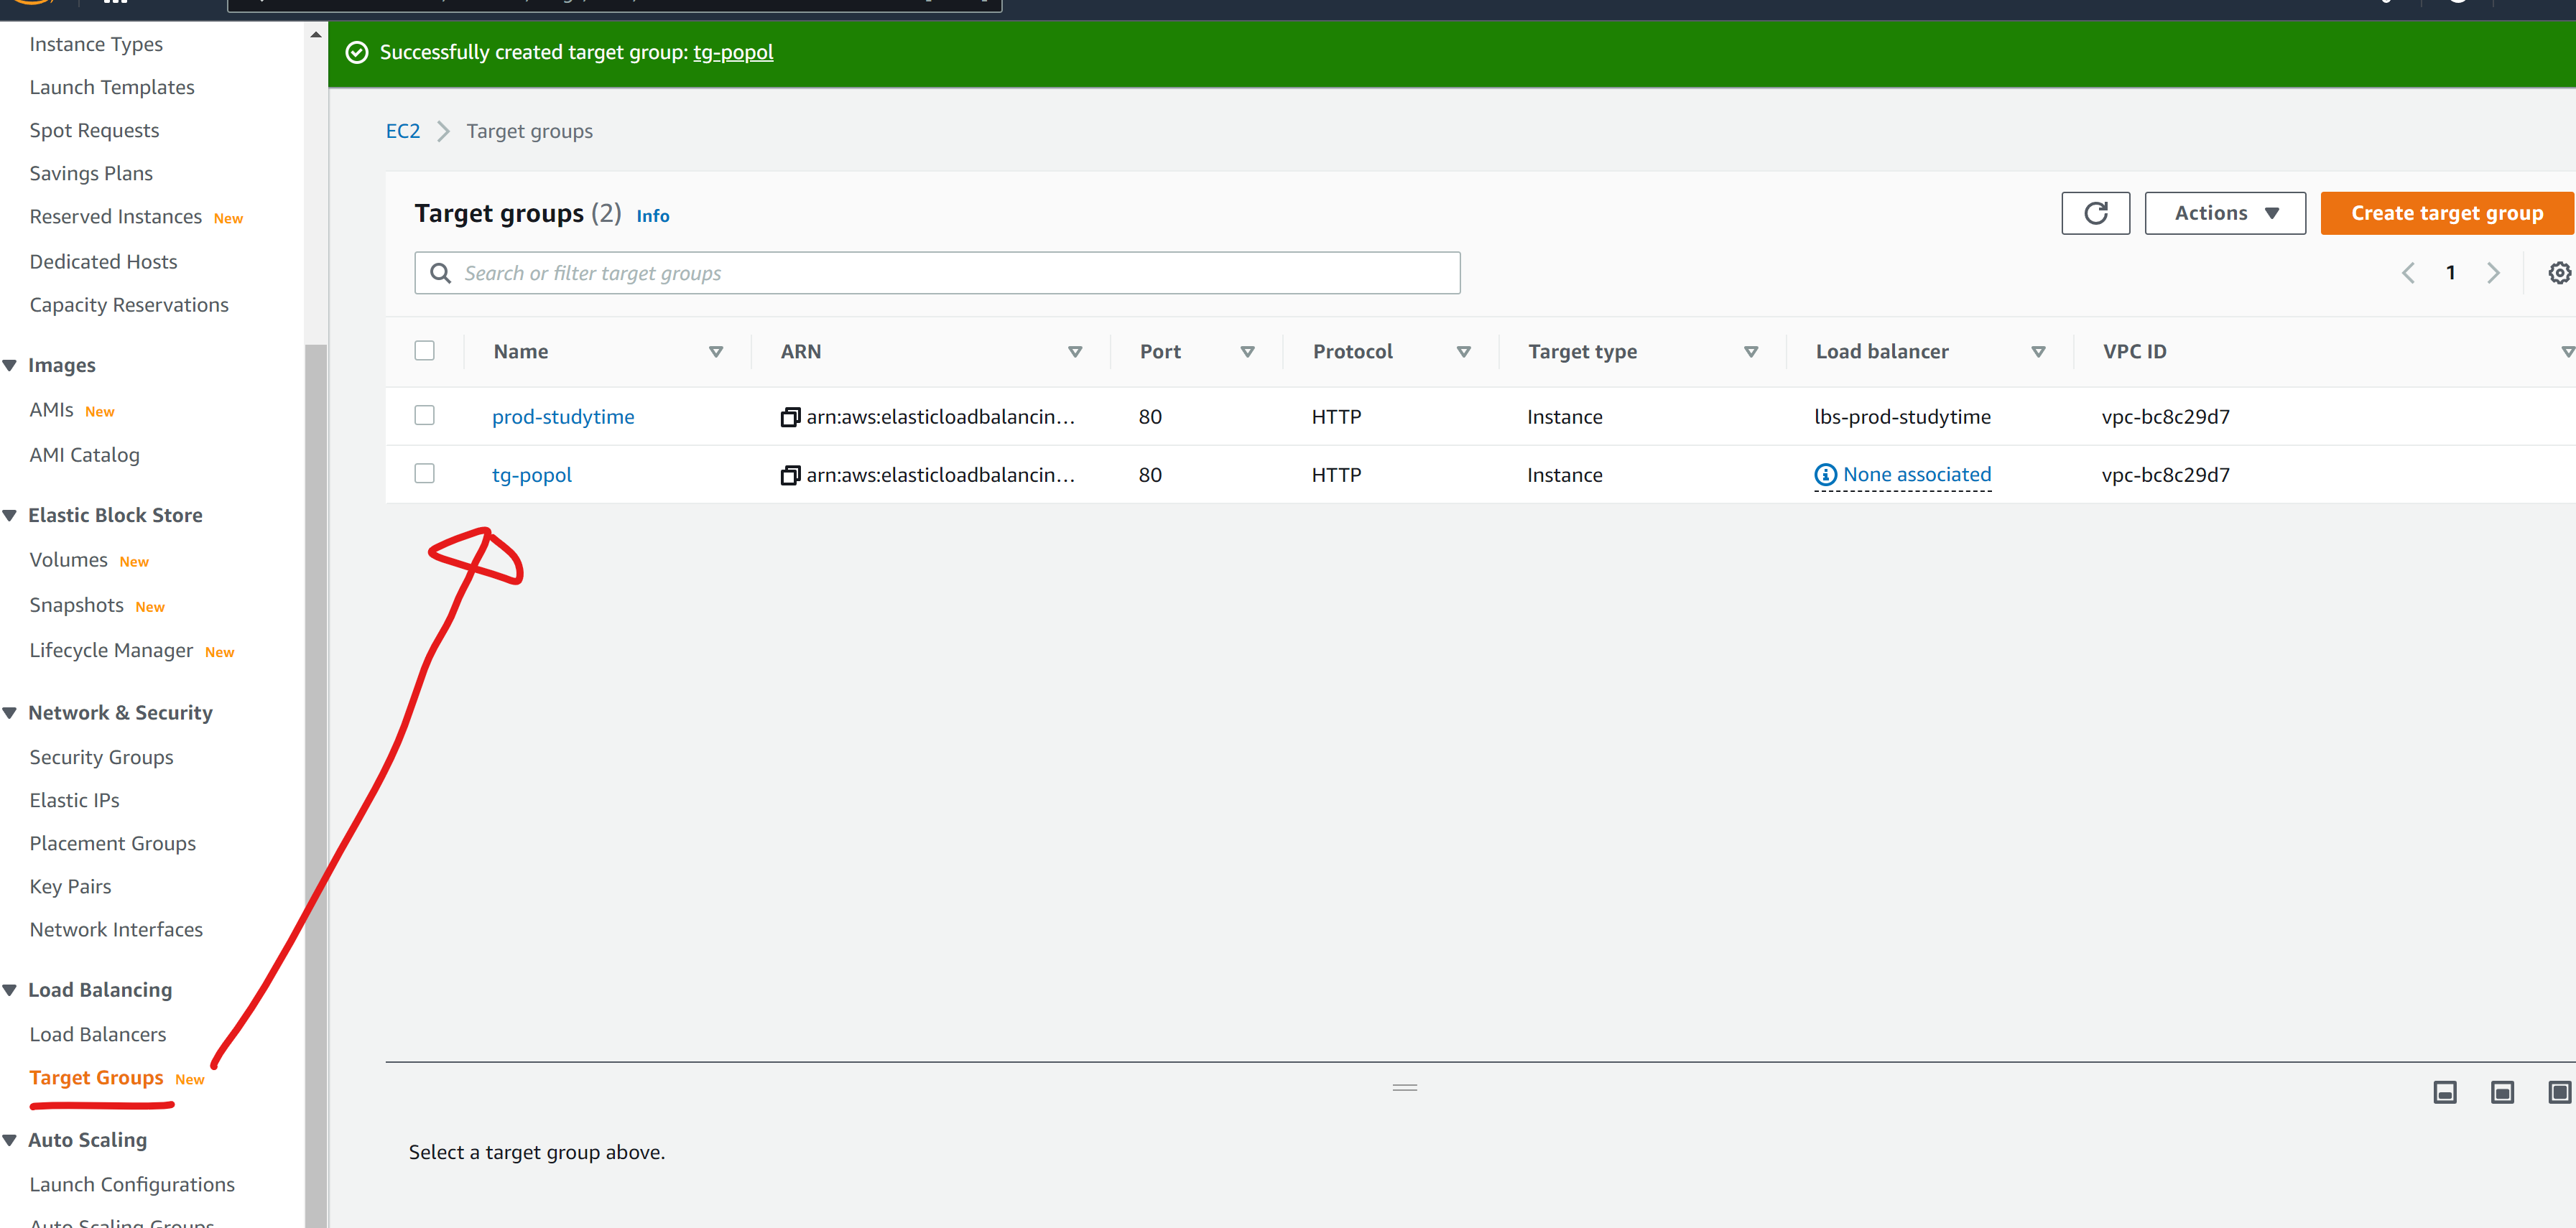
Task: Open the tg-popol link in success banner
Action: point(733,52)
